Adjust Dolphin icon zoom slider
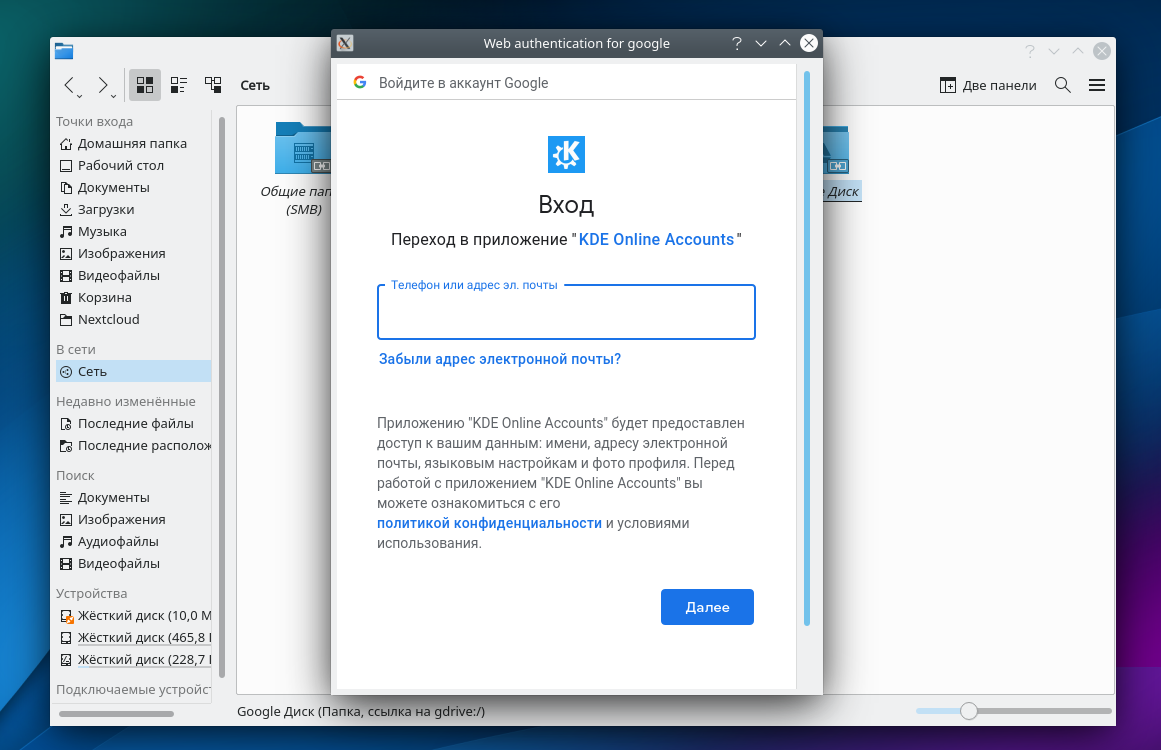 968,712
